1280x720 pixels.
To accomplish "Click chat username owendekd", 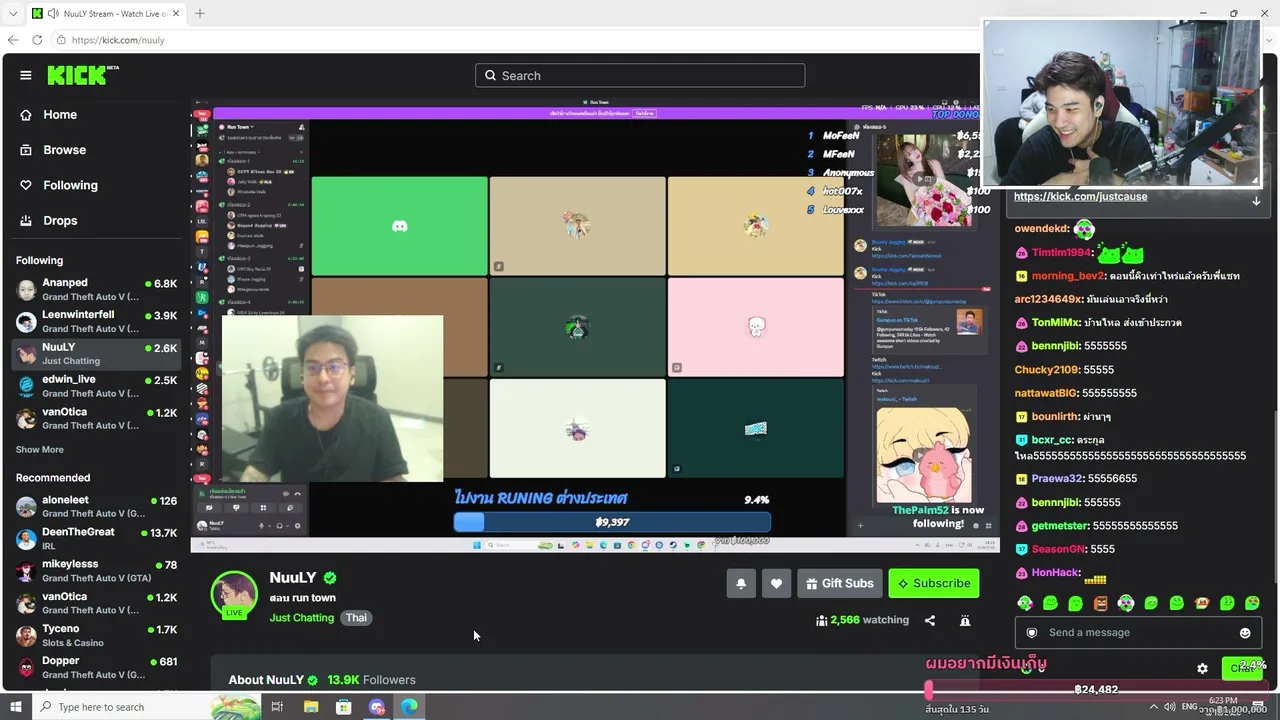I will pyautogui.click(x=1042, y=229).
